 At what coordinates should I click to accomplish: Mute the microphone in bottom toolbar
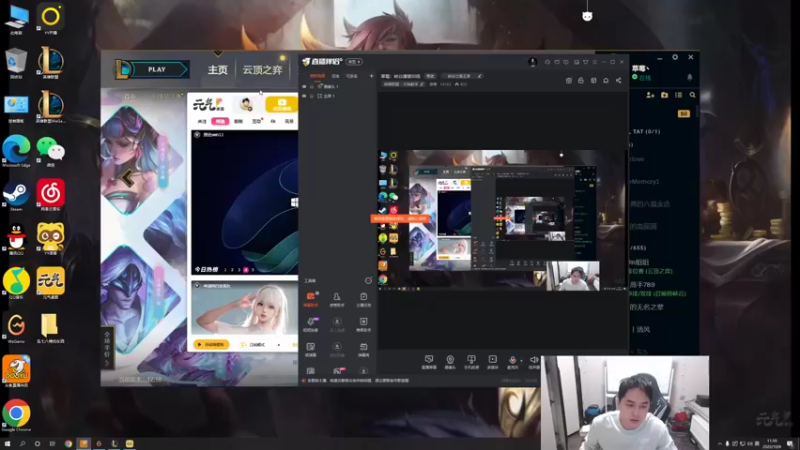point(512,361)
